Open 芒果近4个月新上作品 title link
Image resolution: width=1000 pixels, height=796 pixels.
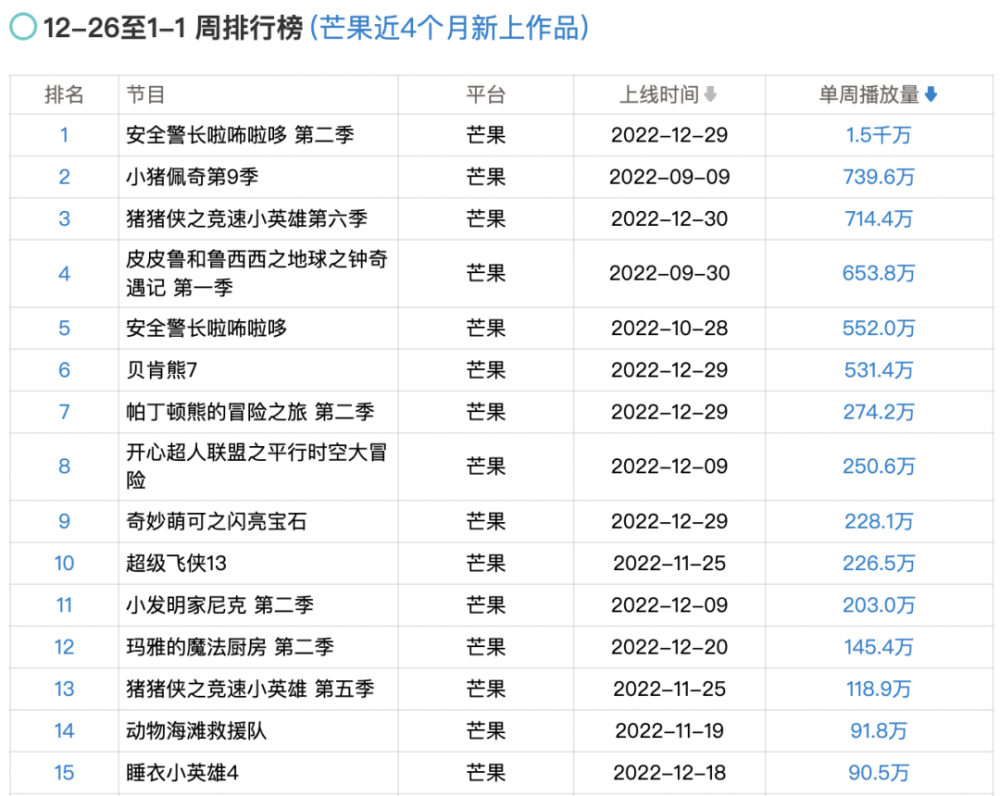click(450, 28)
